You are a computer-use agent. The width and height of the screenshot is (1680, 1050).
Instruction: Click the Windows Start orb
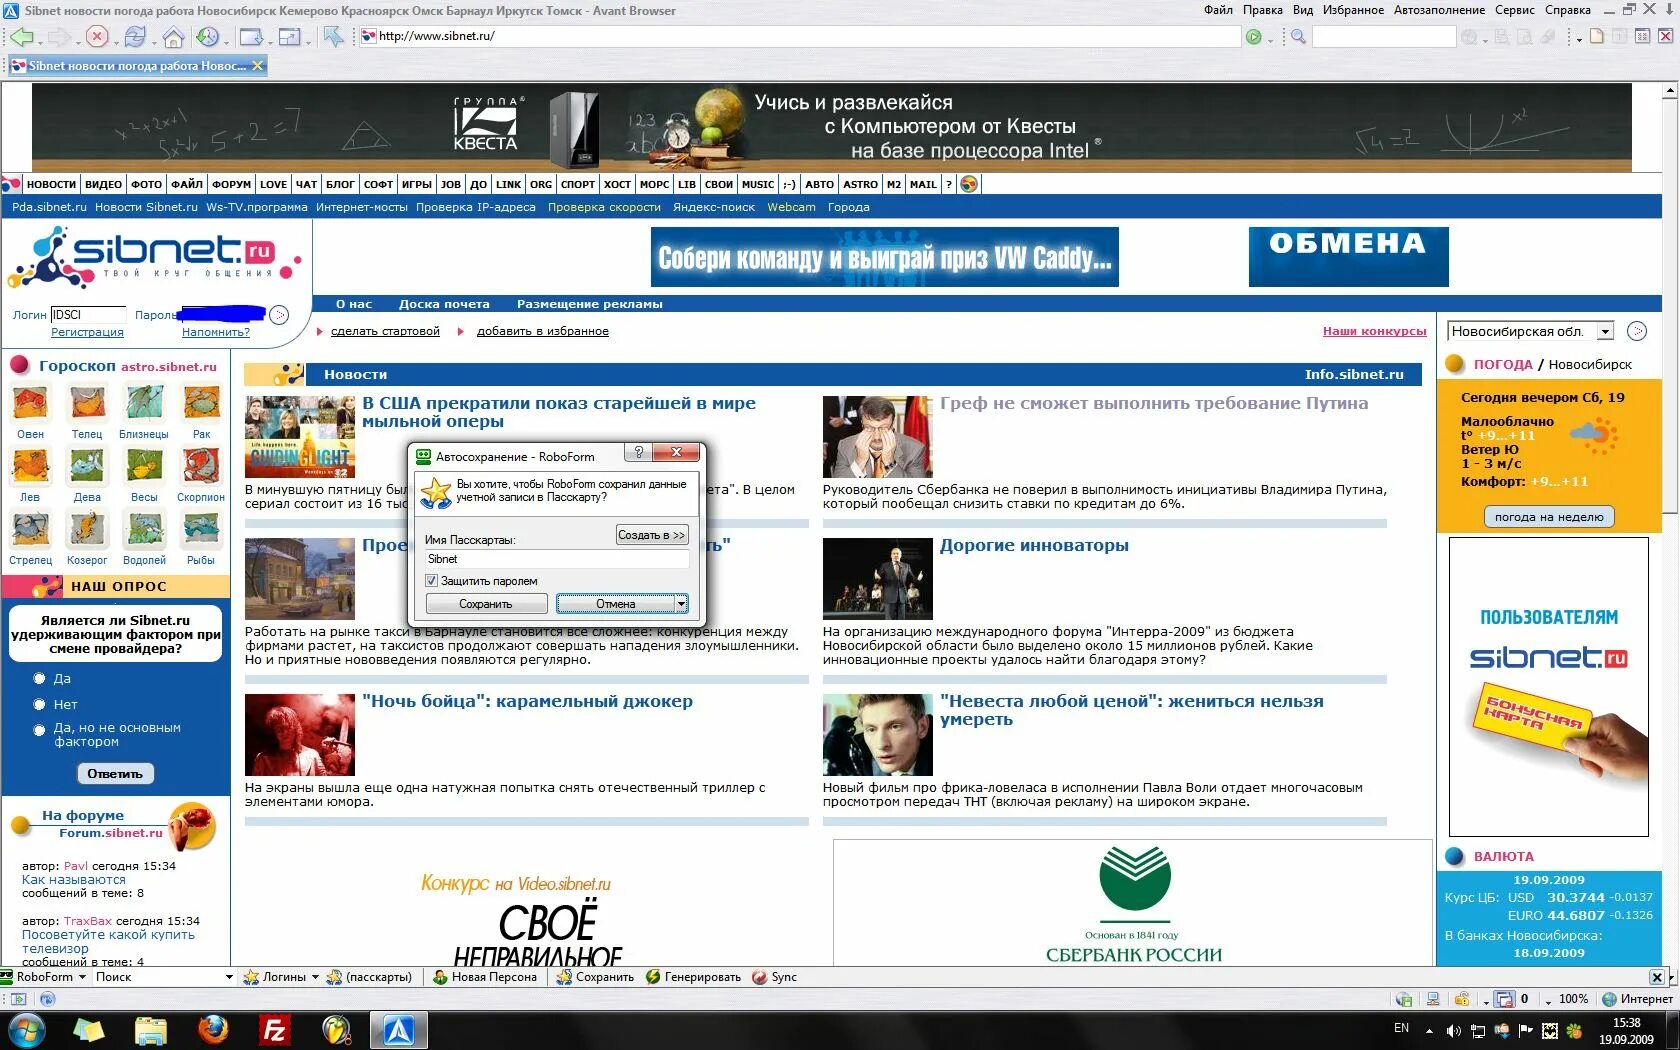coord(26,1030)
